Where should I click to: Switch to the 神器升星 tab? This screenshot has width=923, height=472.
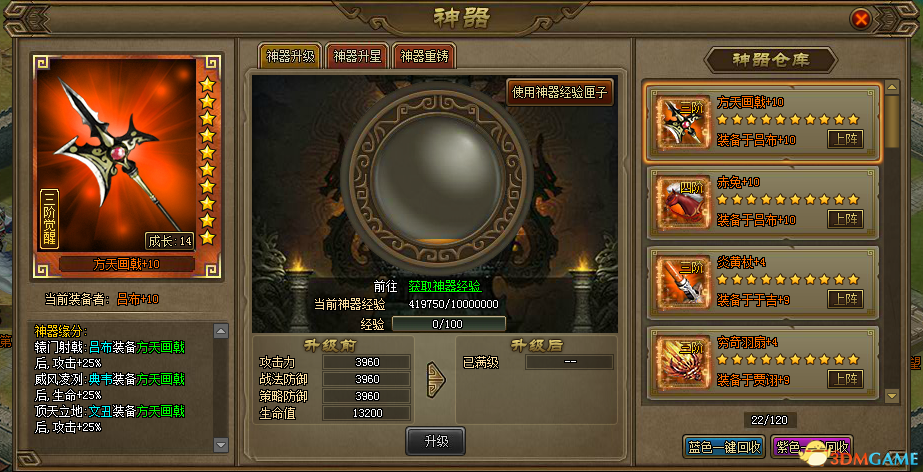357,56
